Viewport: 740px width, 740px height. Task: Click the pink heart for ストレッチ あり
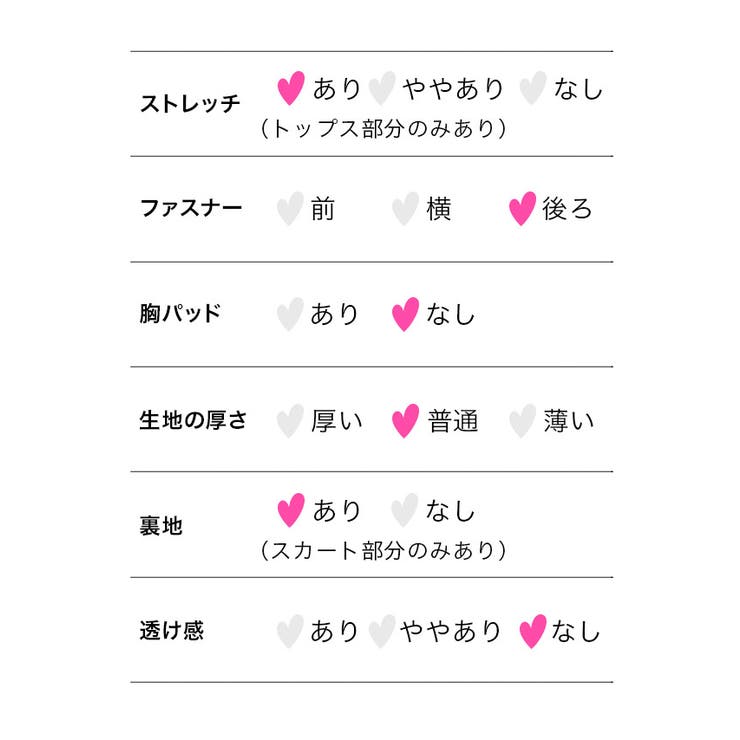pos(291,88)
